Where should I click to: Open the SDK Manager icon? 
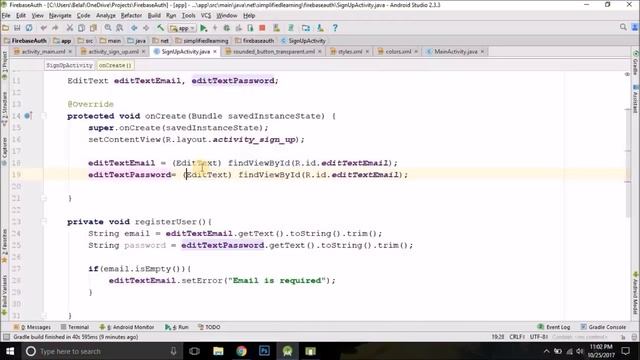320,28
